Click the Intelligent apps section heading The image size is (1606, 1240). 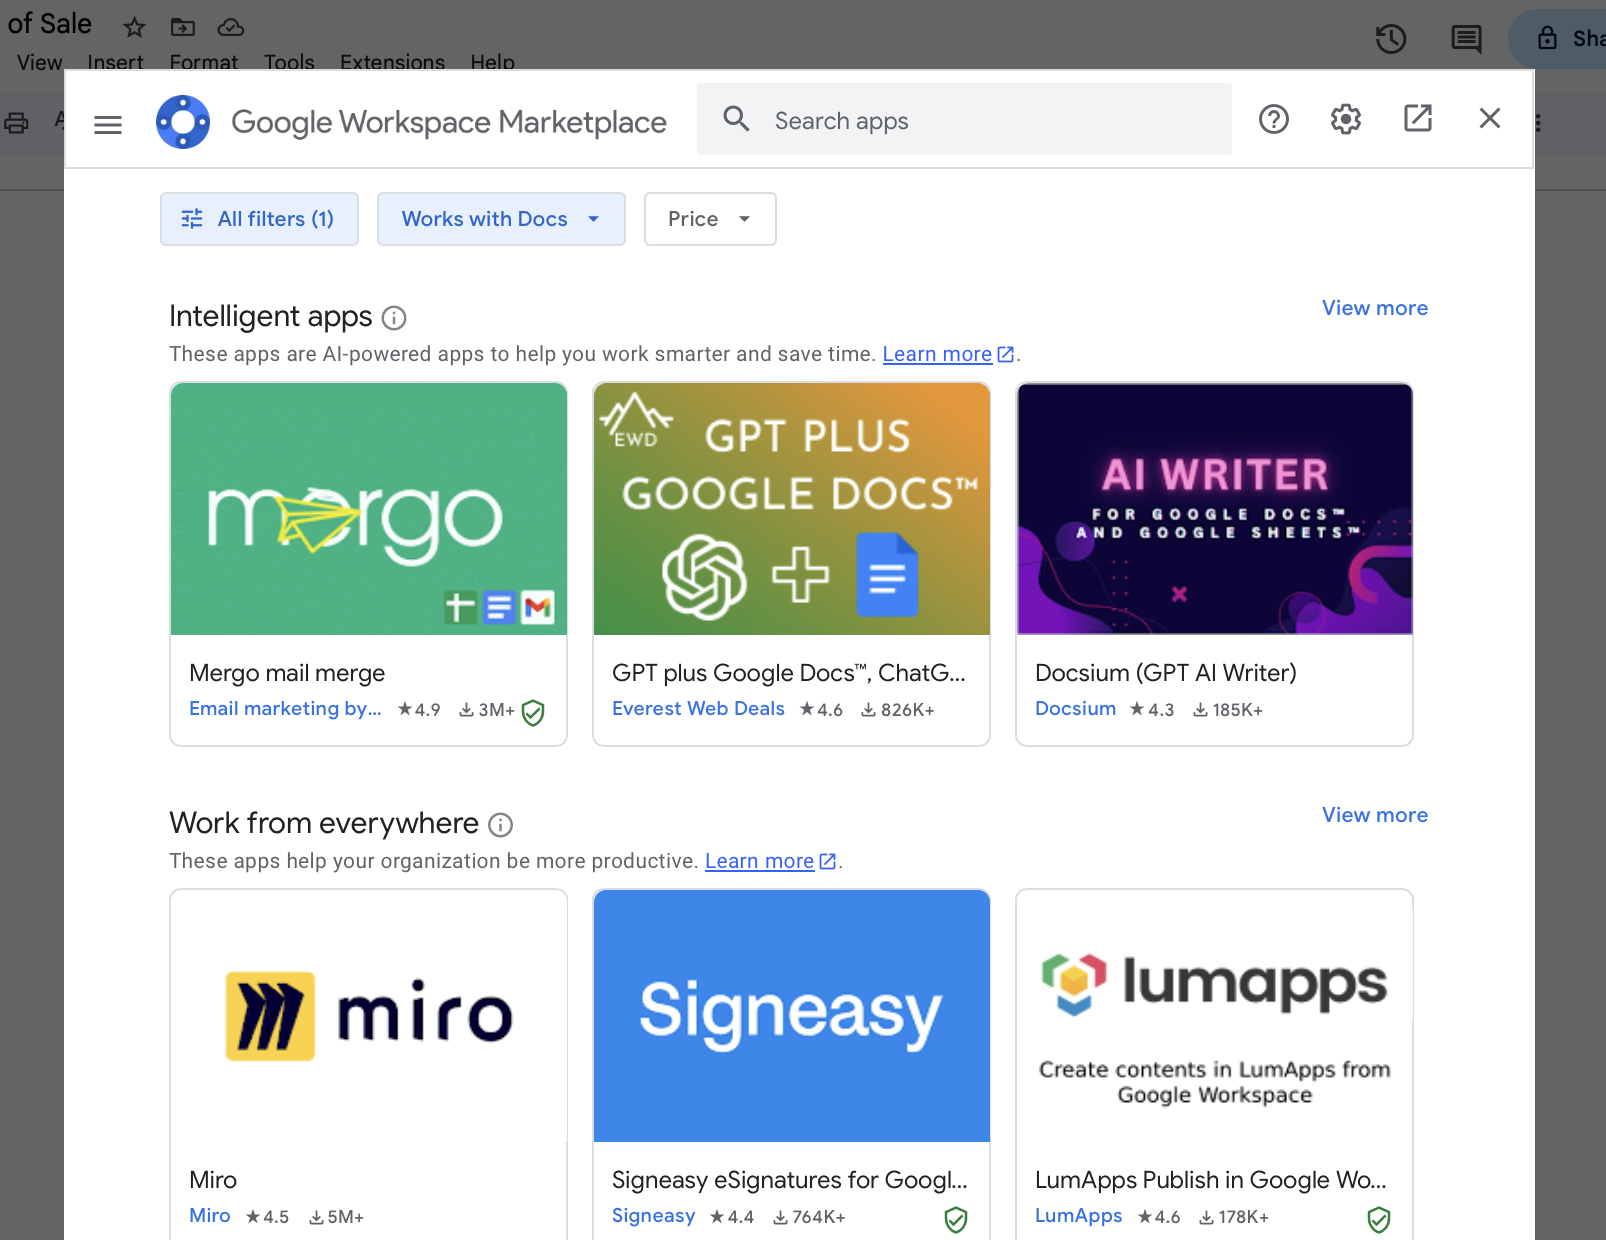[270, 317]
